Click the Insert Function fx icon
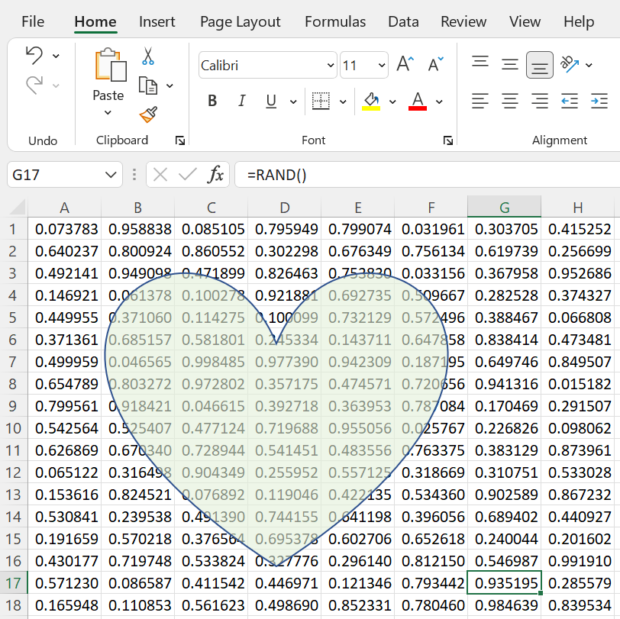This screenshot has width=620, height=619. point(215,175)
